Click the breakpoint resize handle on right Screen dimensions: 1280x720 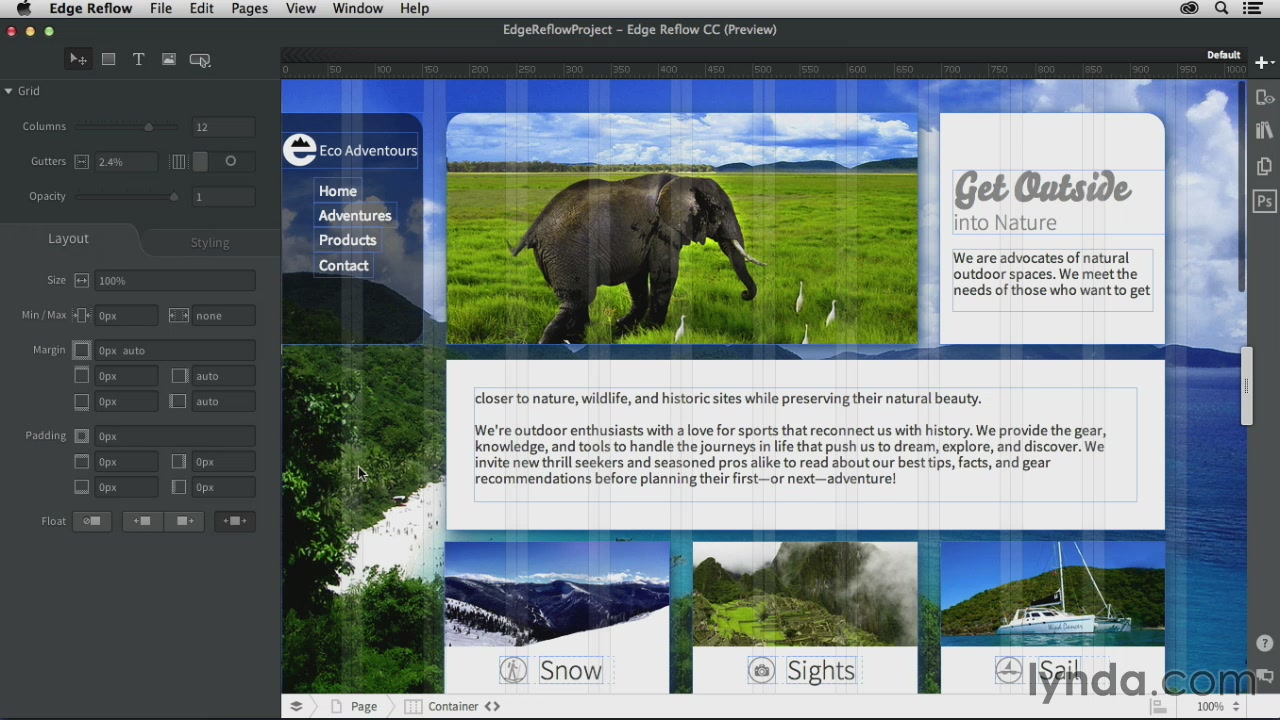[x=1246, y=386]
